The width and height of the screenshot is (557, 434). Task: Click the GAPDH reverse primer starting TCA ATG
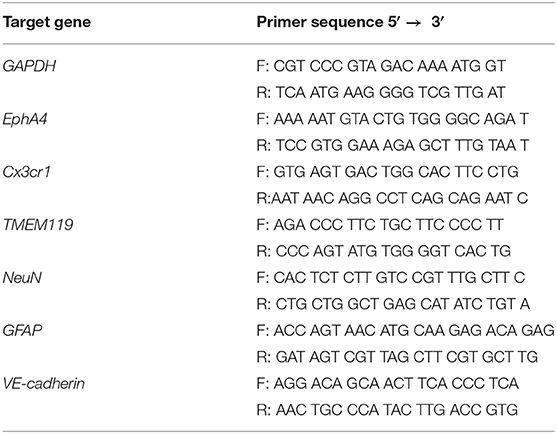pyautogui.click(x=380, y=93)
